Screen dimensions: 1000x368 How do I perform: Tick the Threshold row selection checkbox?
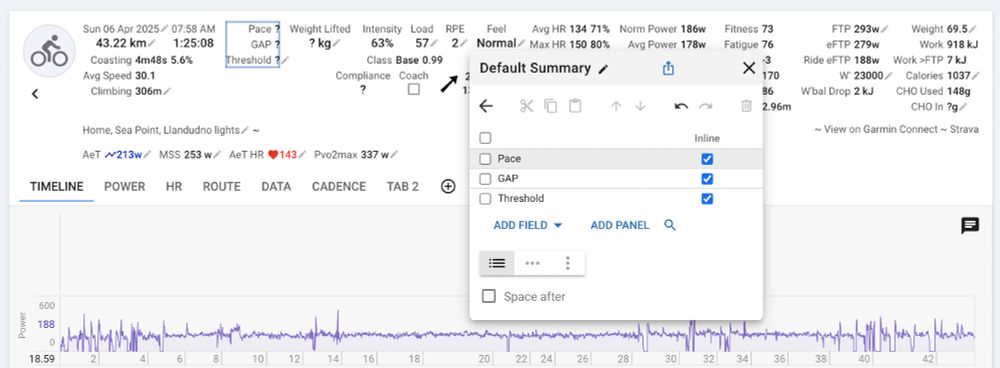485,199
